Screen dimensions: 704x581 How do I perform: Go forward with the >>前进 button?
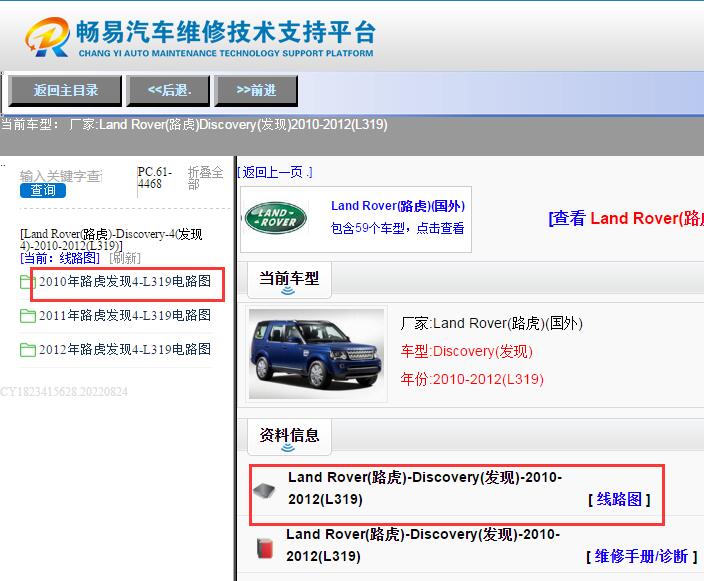pos(256,90)
